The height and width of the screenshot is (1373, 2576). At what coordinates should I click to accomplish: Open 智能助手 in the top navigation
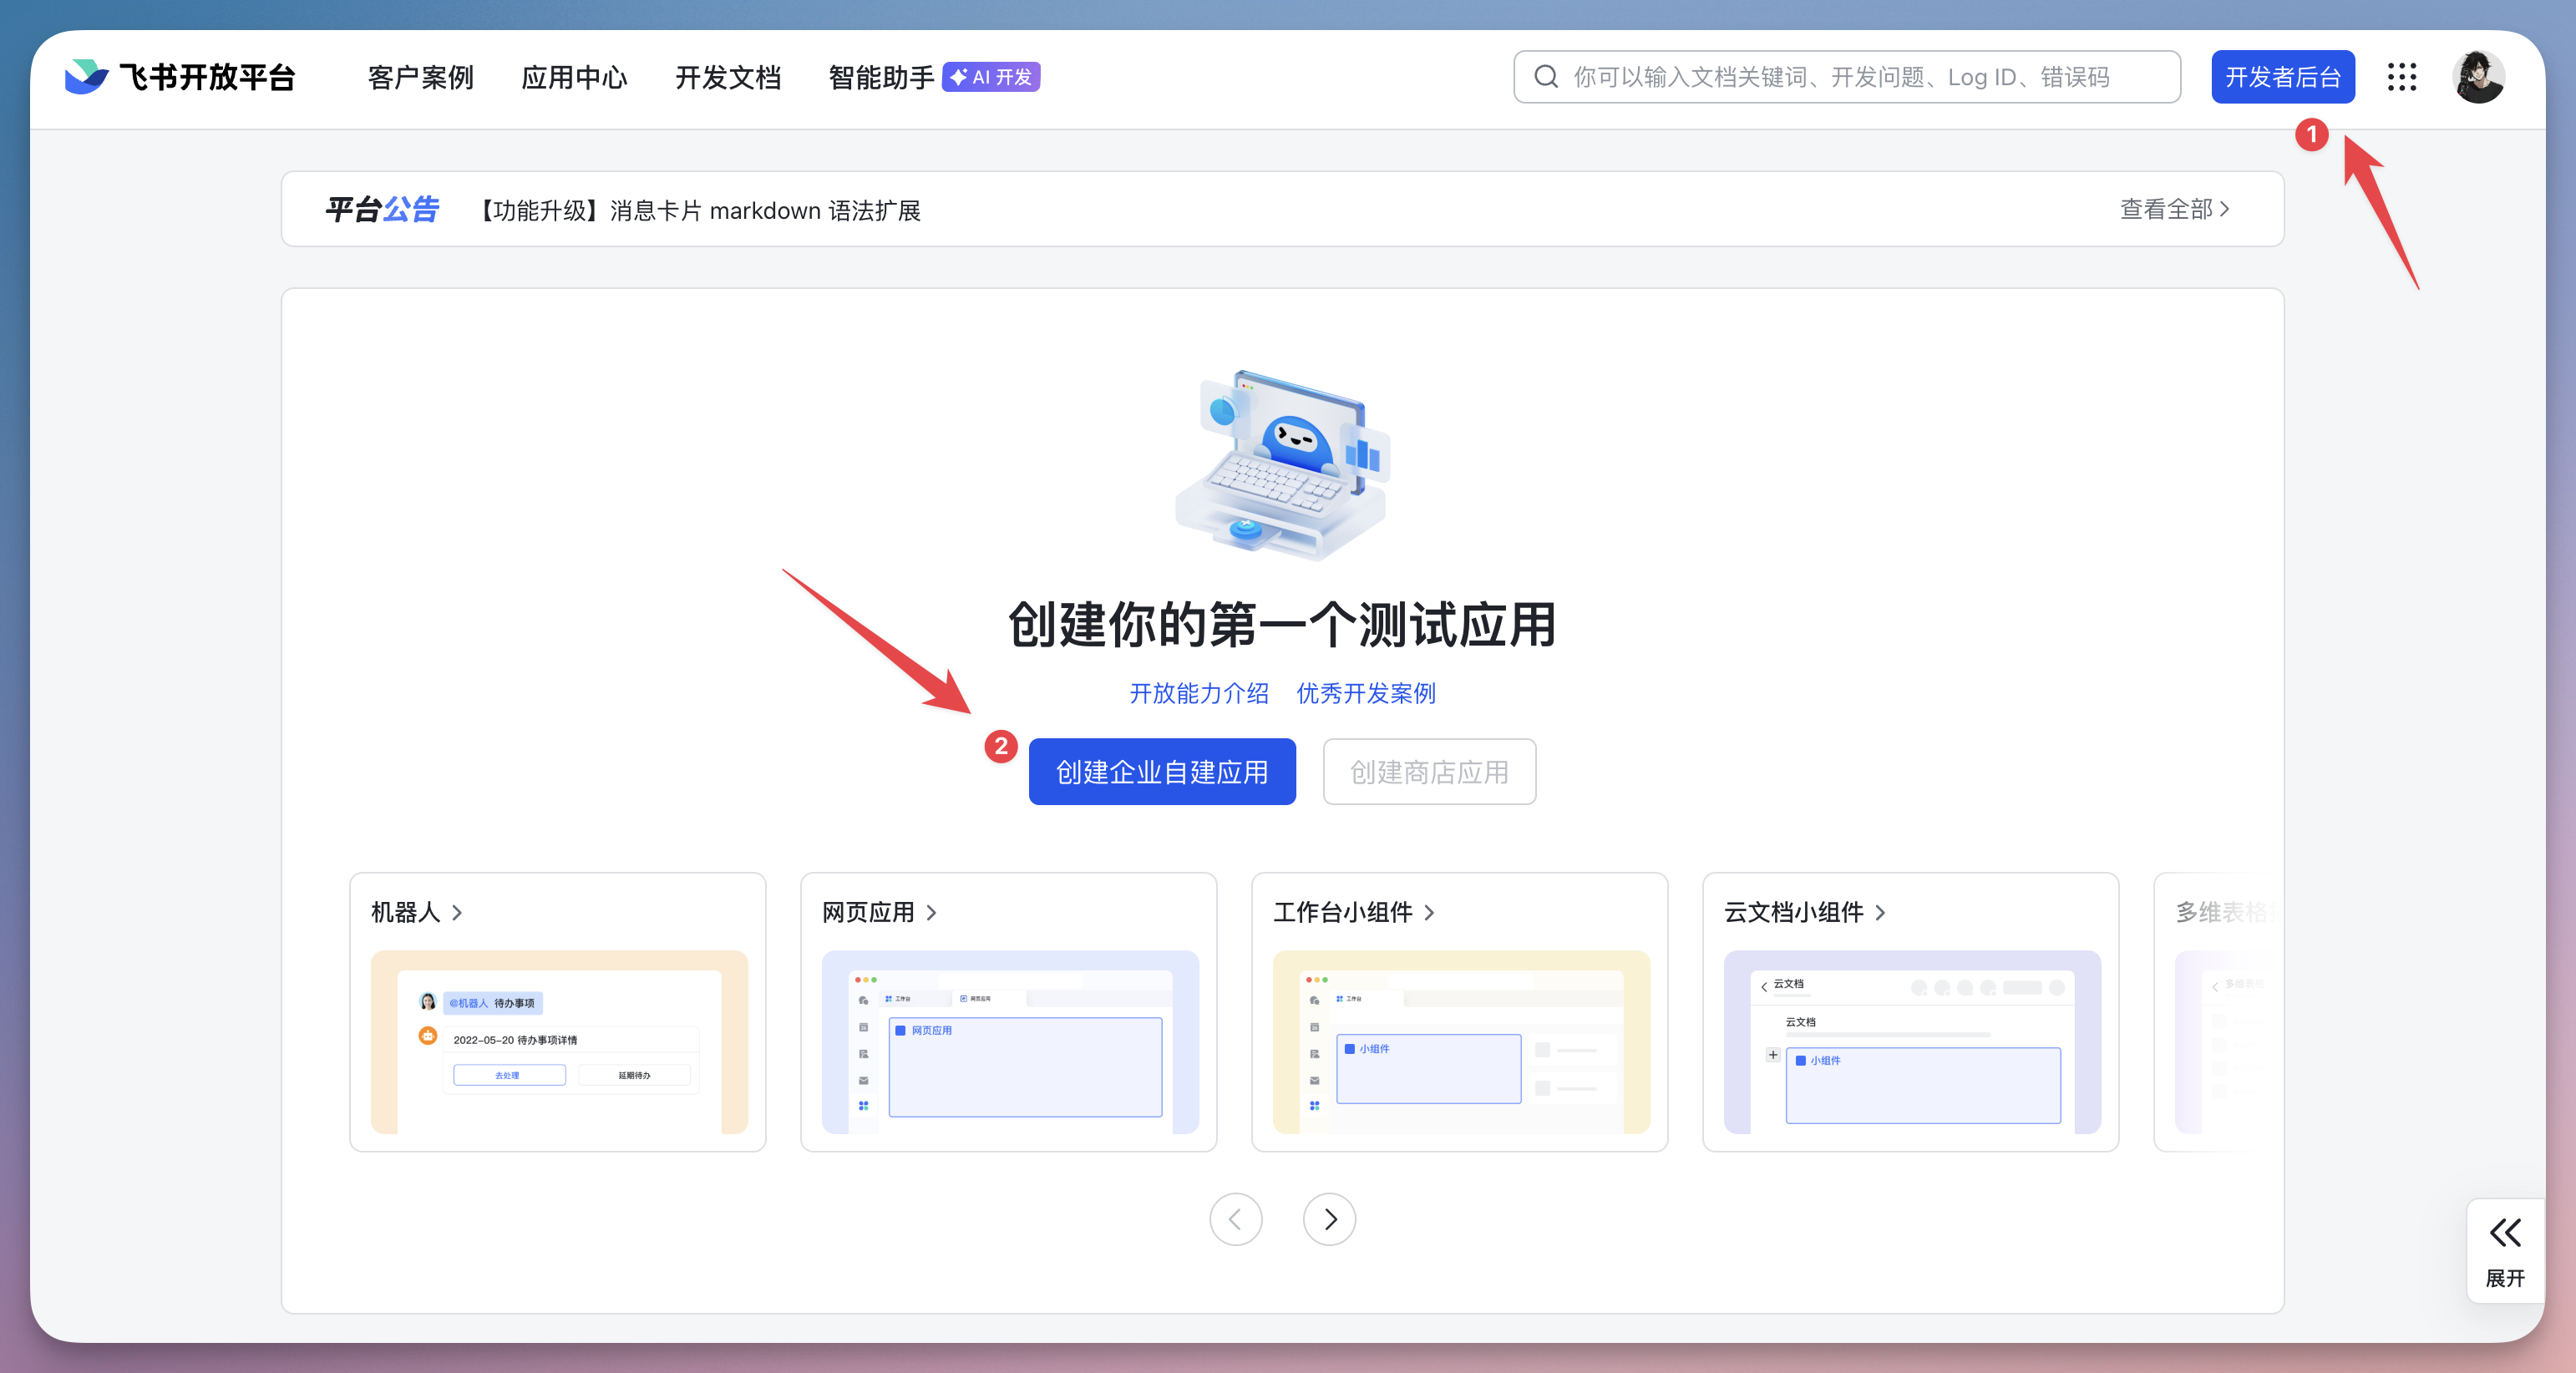pyautogui.click(x=881, y=77)
